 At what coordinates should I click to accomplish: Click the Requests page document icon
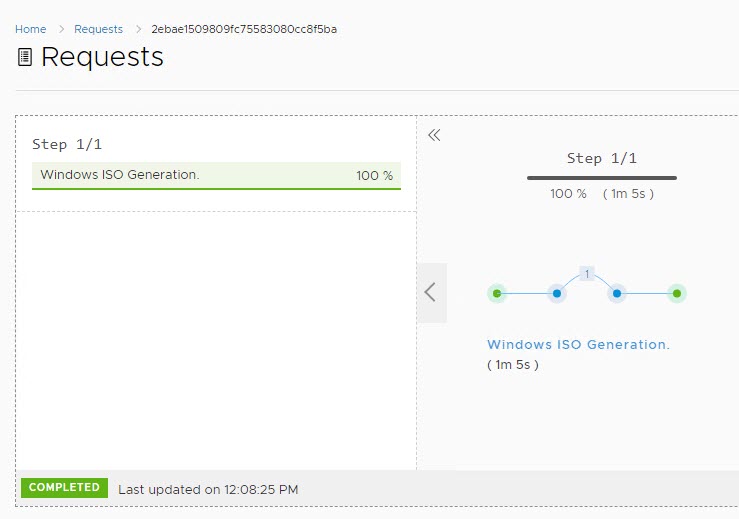(25, 58)
